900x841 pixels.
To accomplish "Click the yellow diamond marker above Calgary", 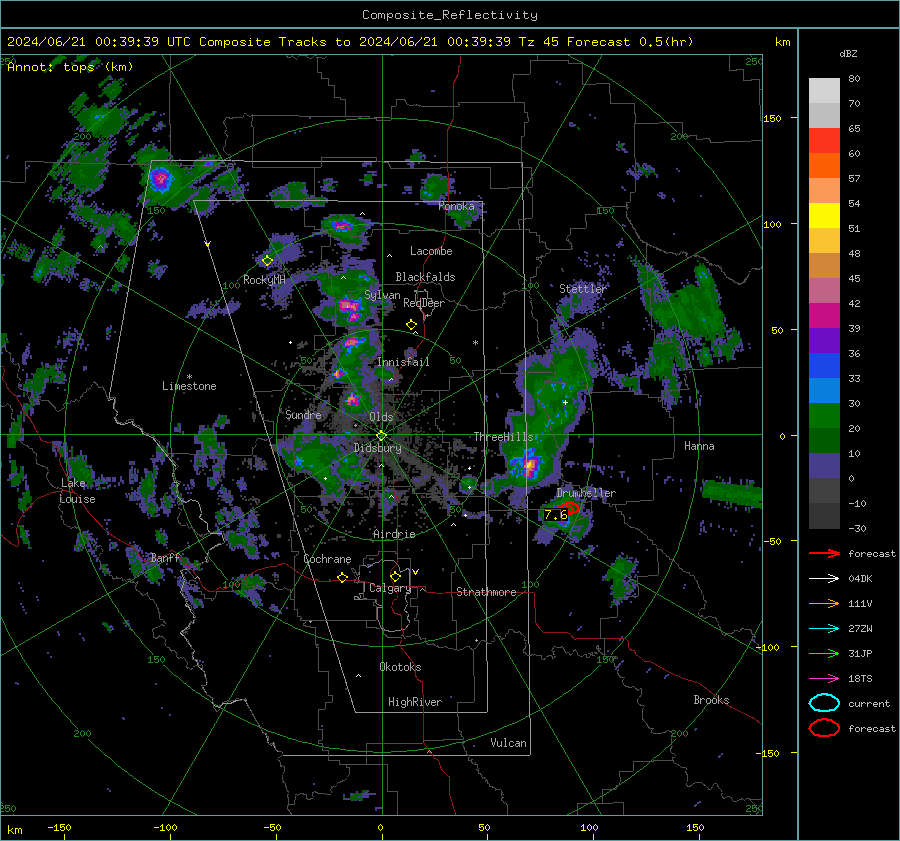I will pyautogui.click(x=395, y=576).
